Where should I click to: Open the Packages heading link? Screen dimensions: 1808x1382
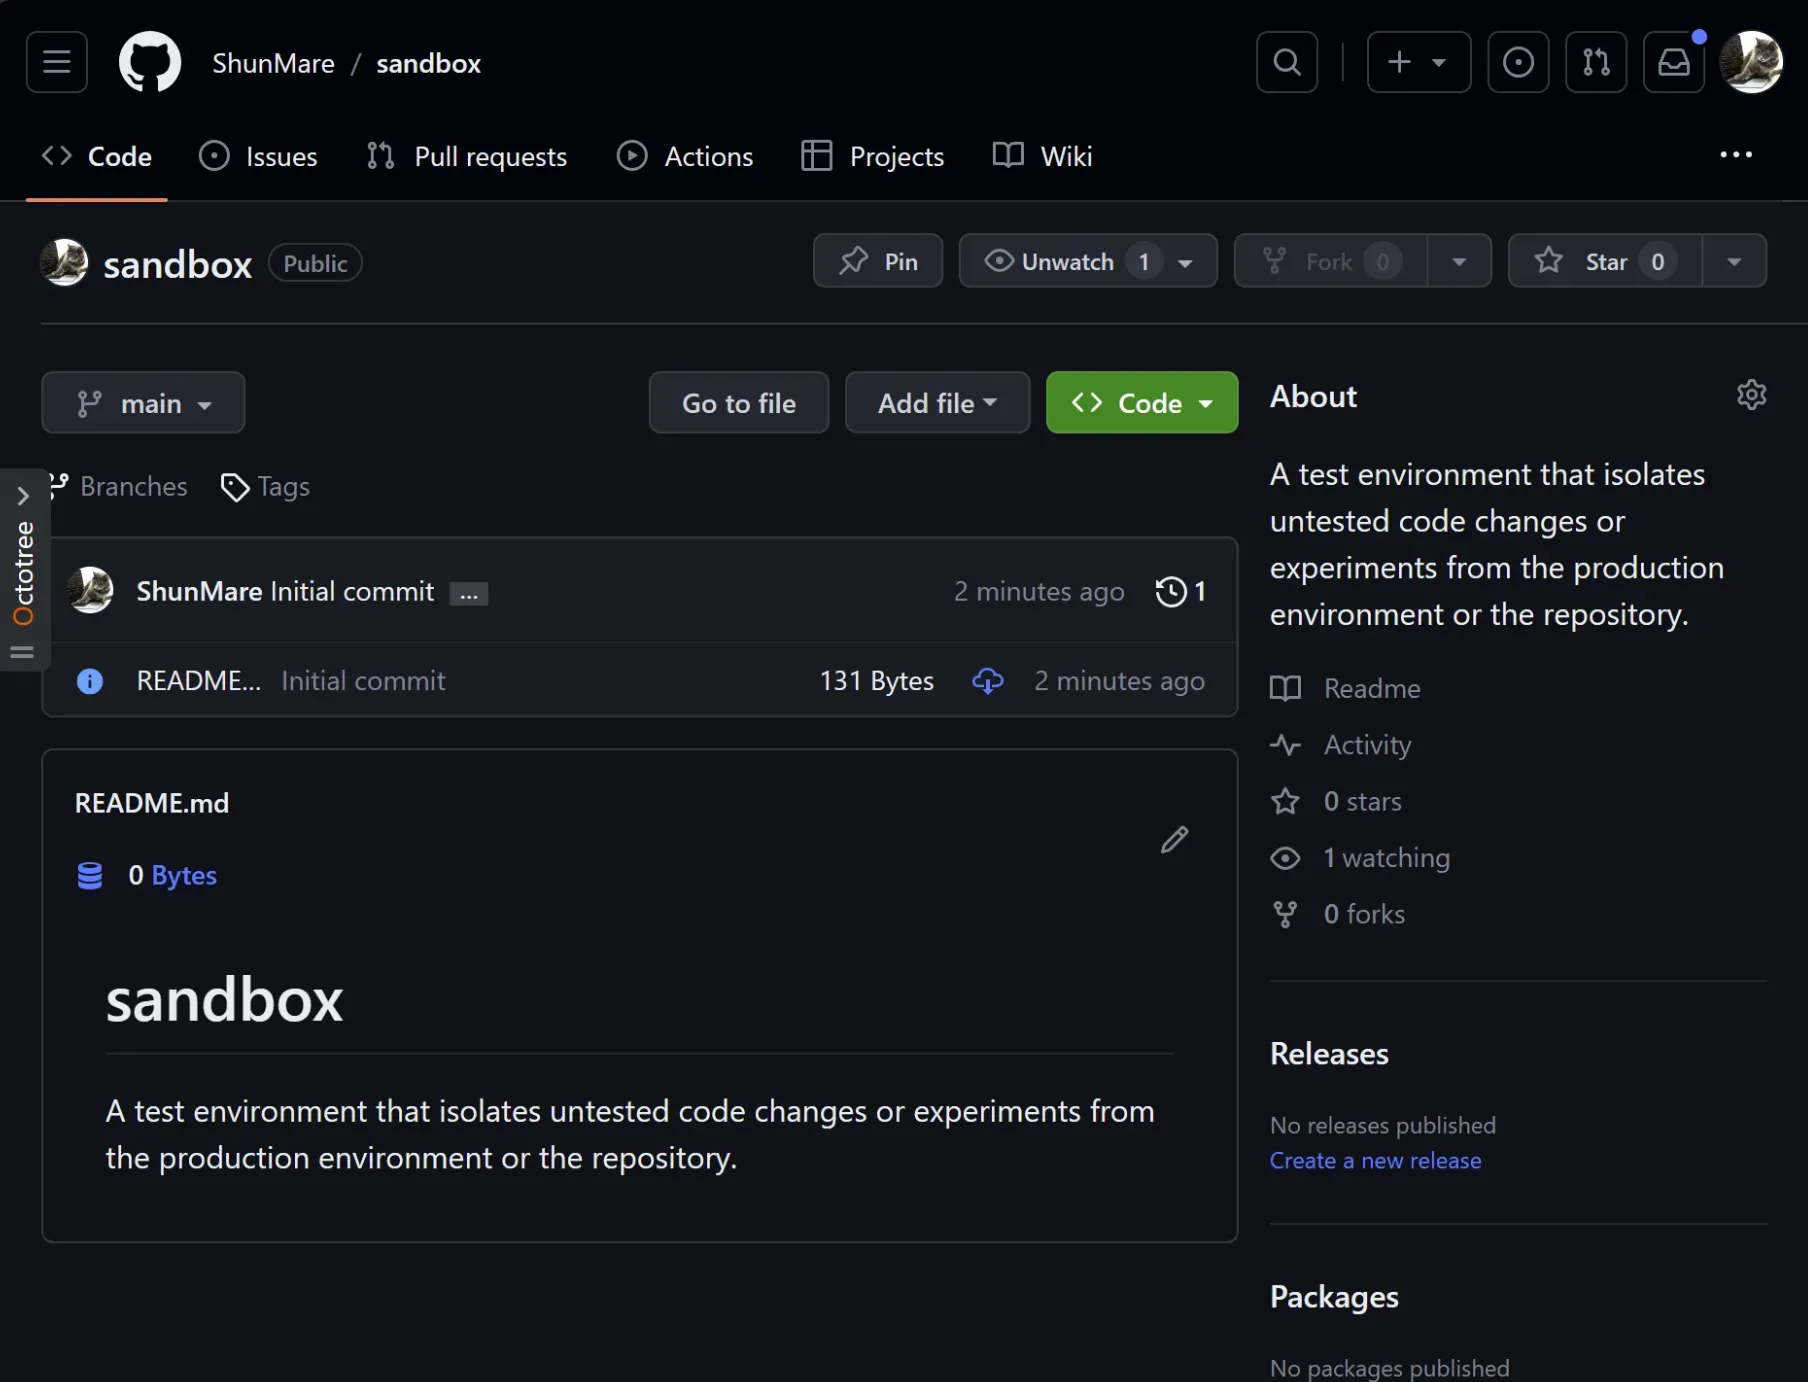1334,1297
